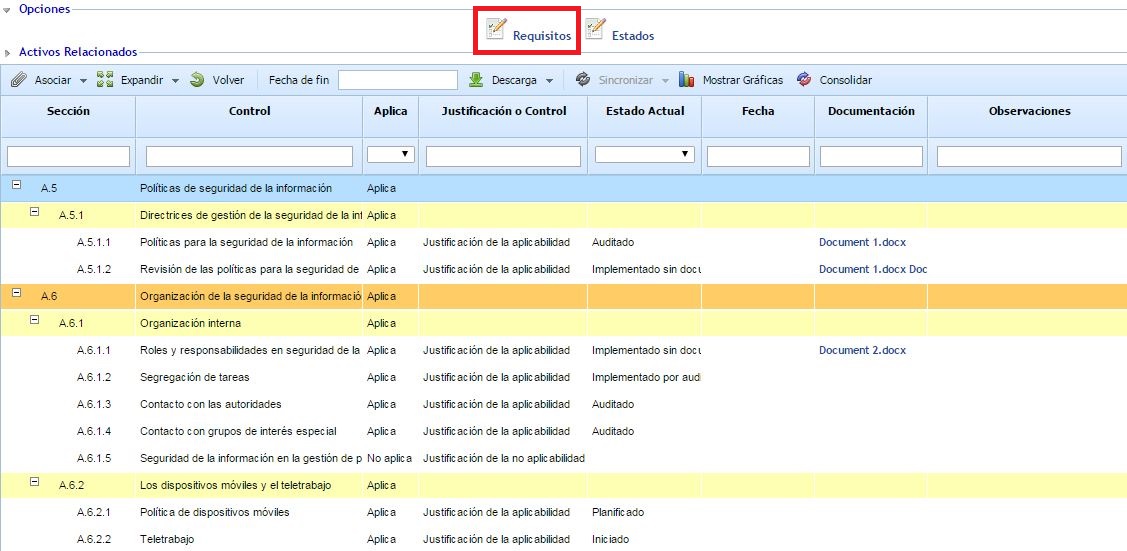Click the Control column filter field
This screenshot has height=551, width=1127.
249,156
